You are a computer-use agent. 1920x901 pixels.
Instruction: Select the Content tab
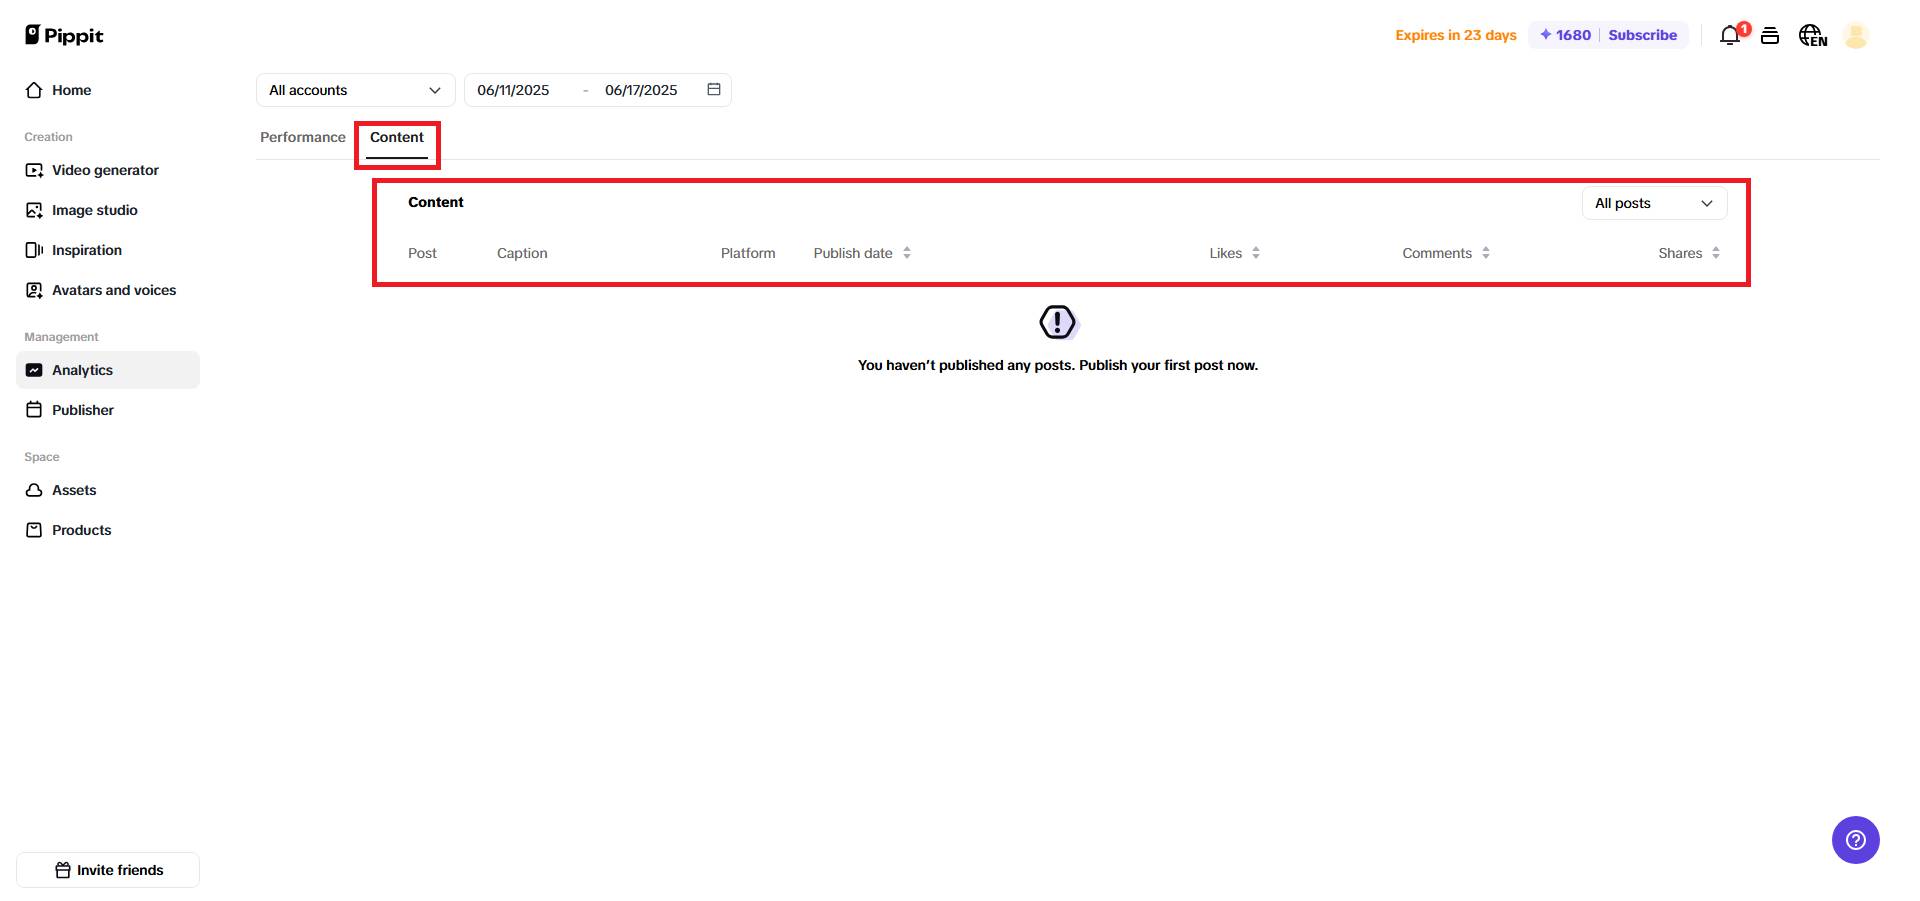[397, 137]
